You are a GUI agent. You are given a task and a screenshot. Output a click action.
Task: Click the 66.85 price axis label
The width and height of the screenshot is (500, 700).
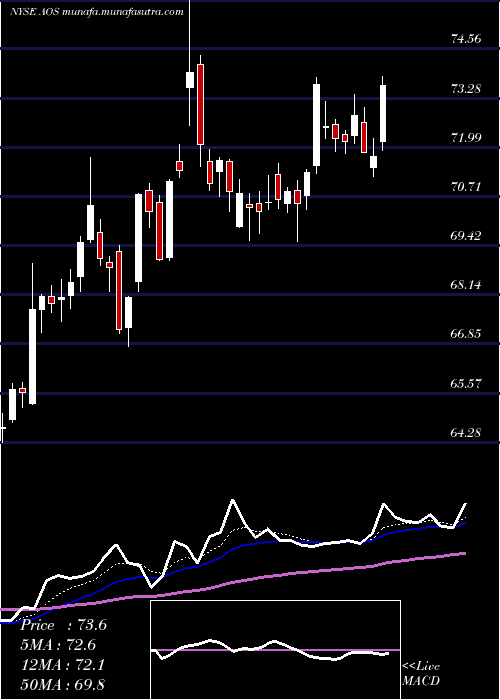click(466, 333)
